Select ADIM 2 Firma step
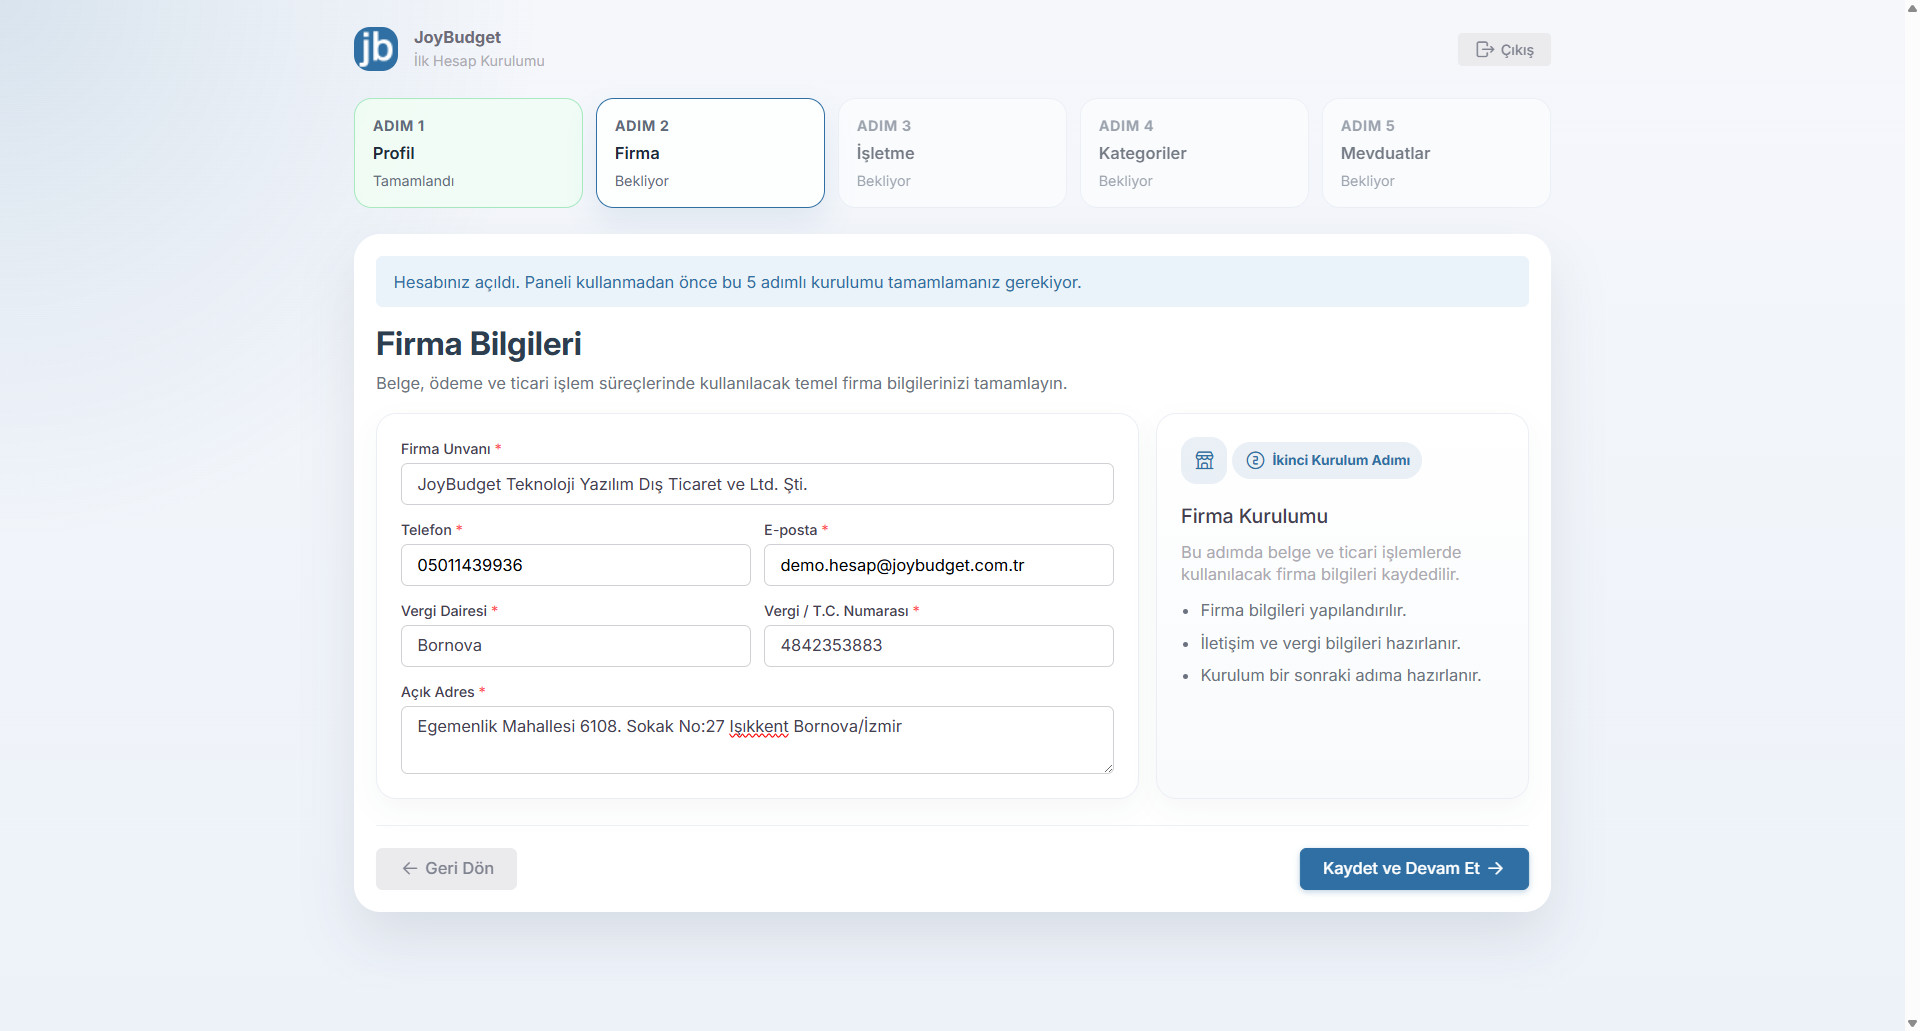The width and height of the screenshot is (1920, 1031). click(x=710, y=153)
